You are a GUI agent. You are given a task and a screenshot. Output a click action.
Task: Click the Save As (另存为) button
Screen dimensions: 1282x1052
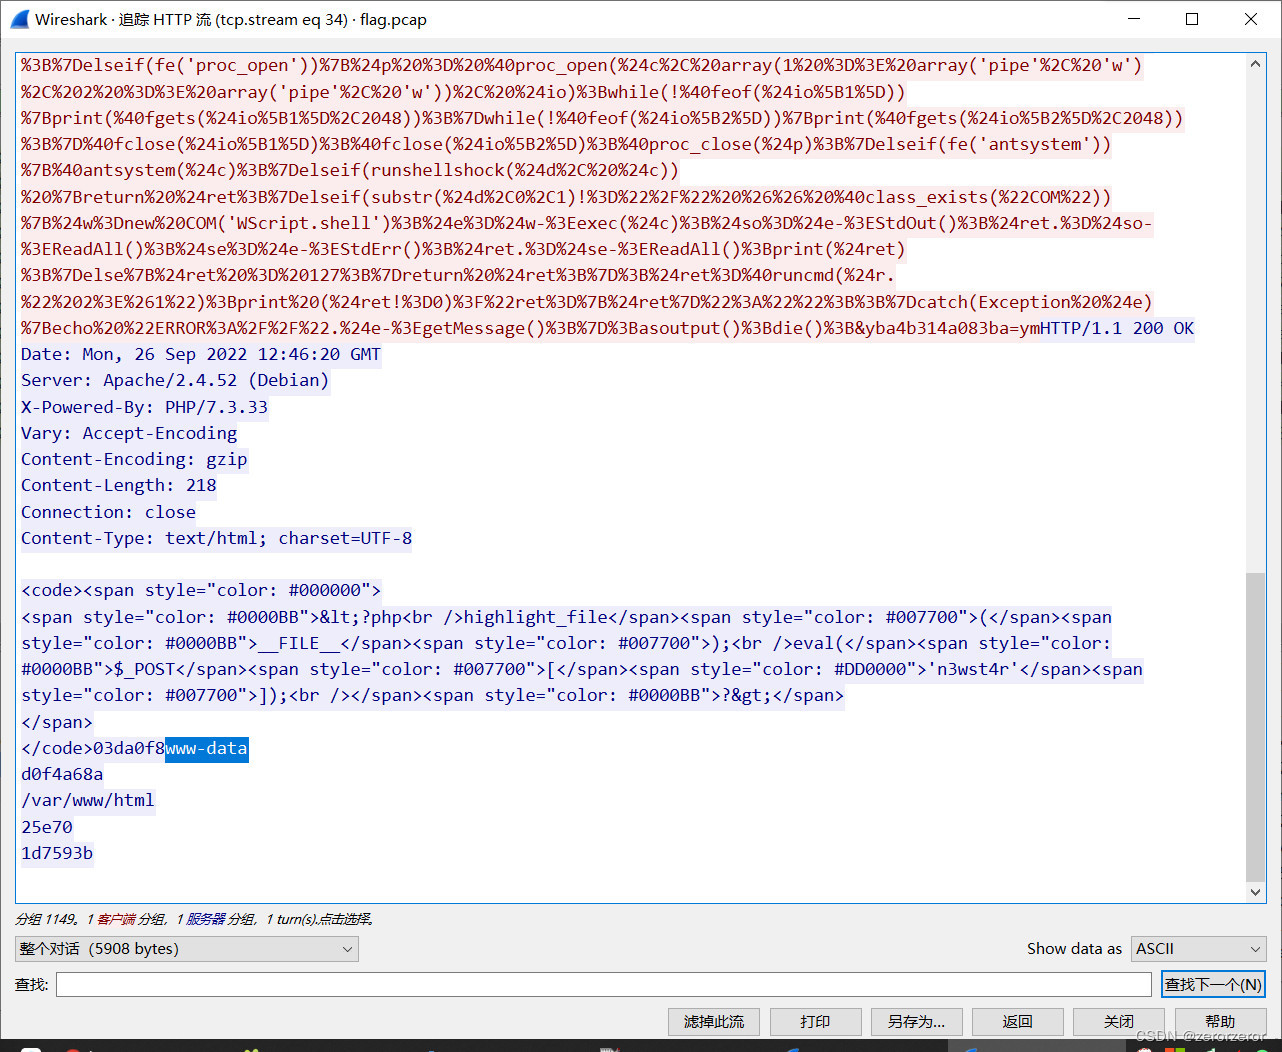(916, 1022)
